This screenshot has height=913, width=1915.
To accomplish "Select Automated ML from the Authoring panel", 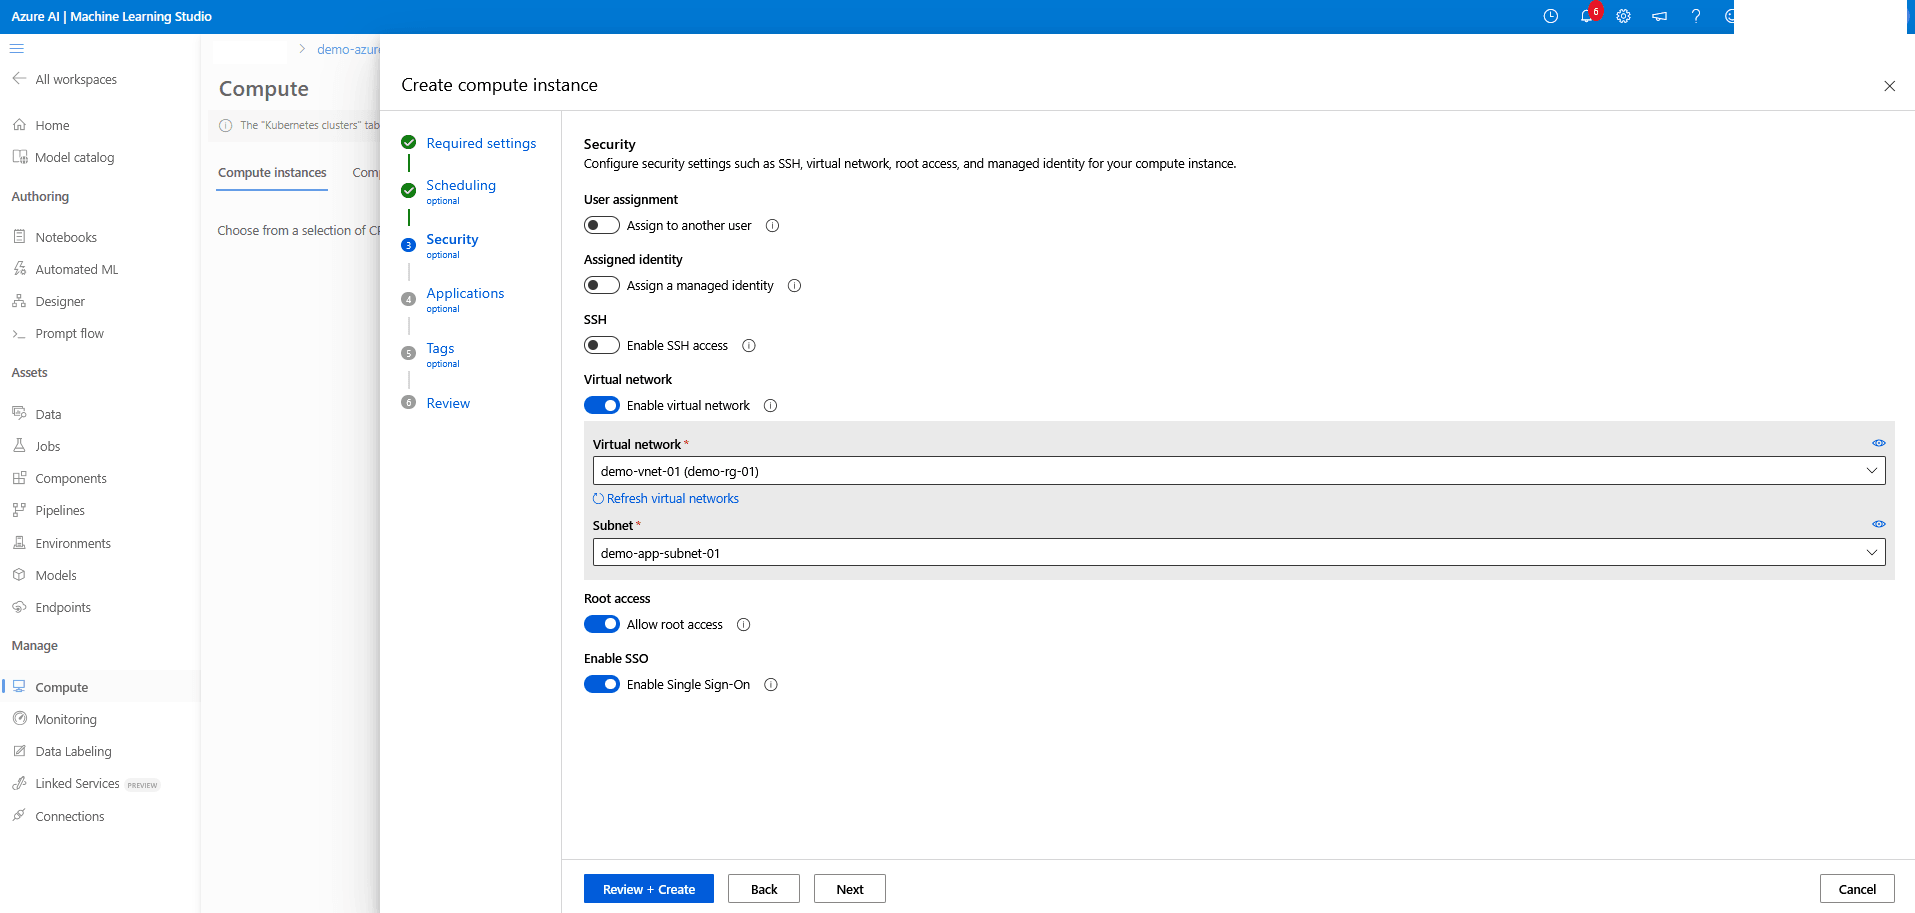I will [x=76, y=268].
